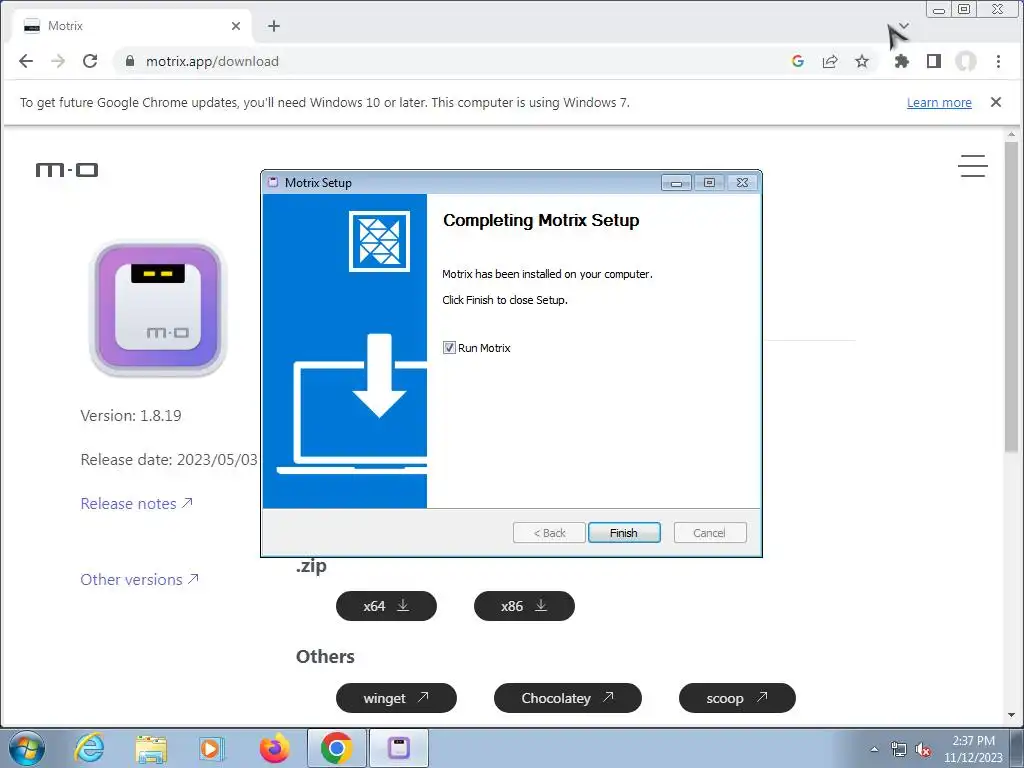The width and height of the screenshot is (1024, 768).
Task: Click the site lock icon in address bar
Action: 130,61
